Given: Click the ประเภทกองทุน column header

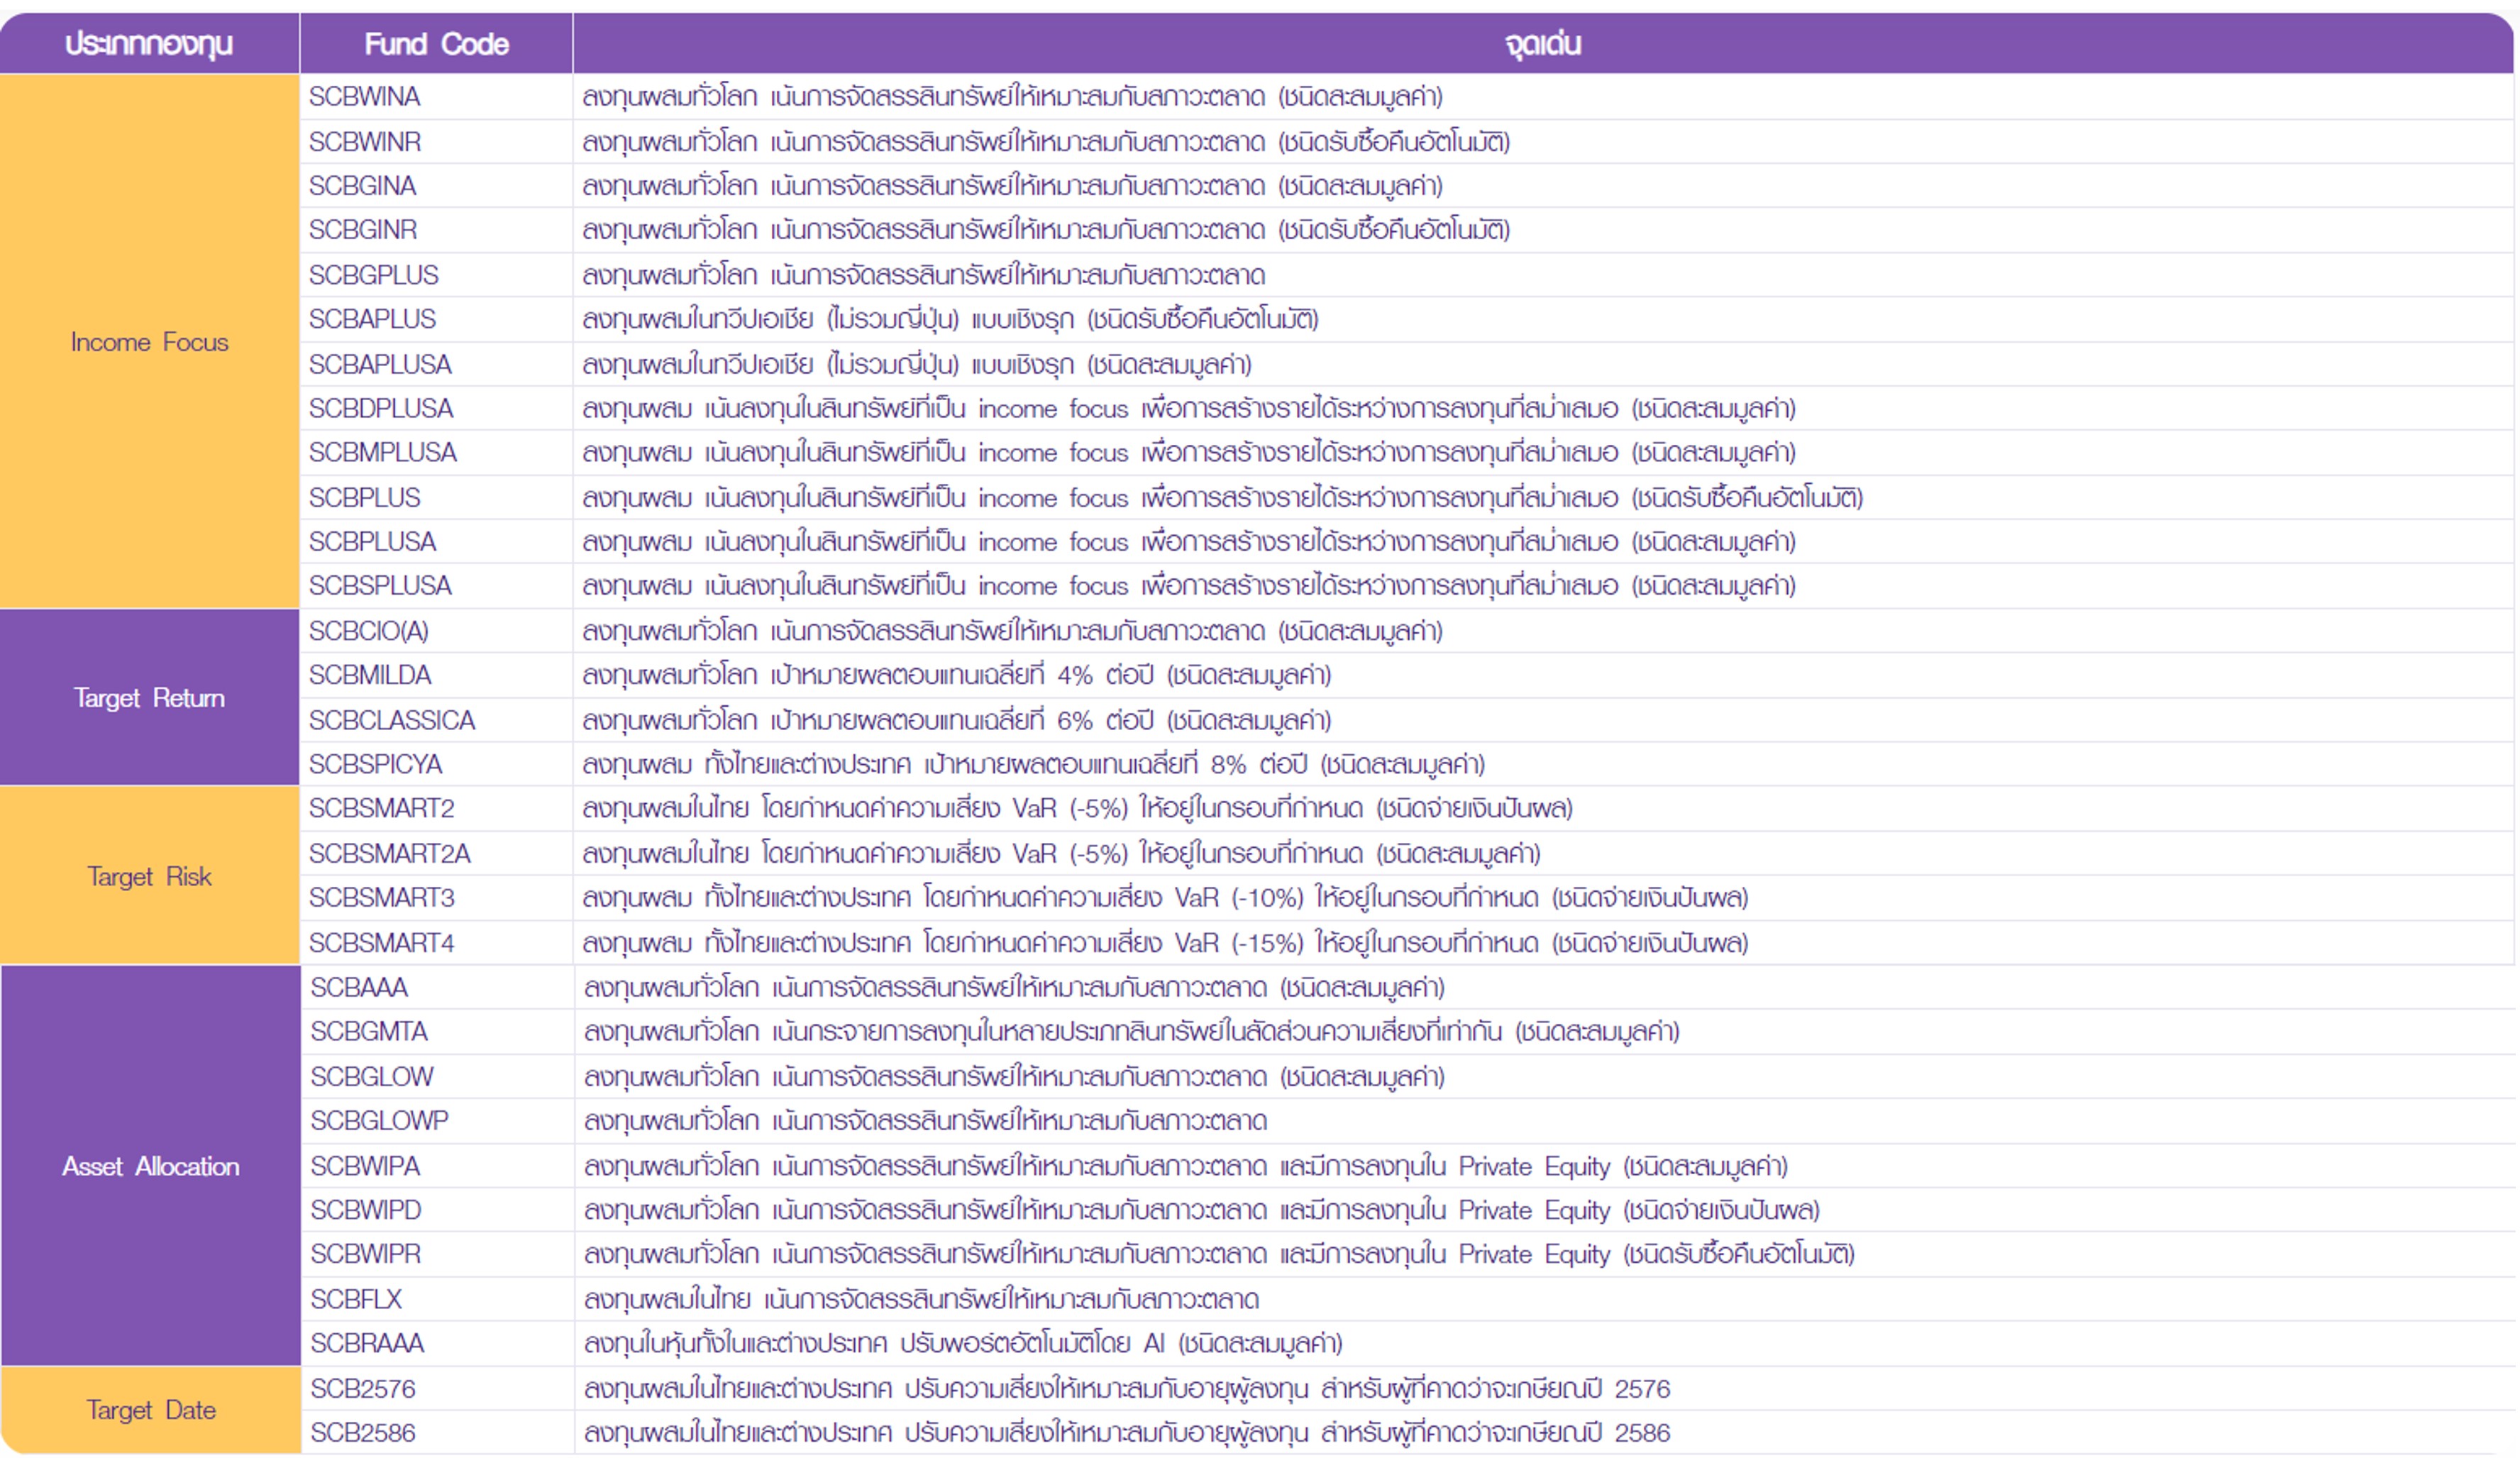Looking at the screenshot, I should tap(149, 44).
